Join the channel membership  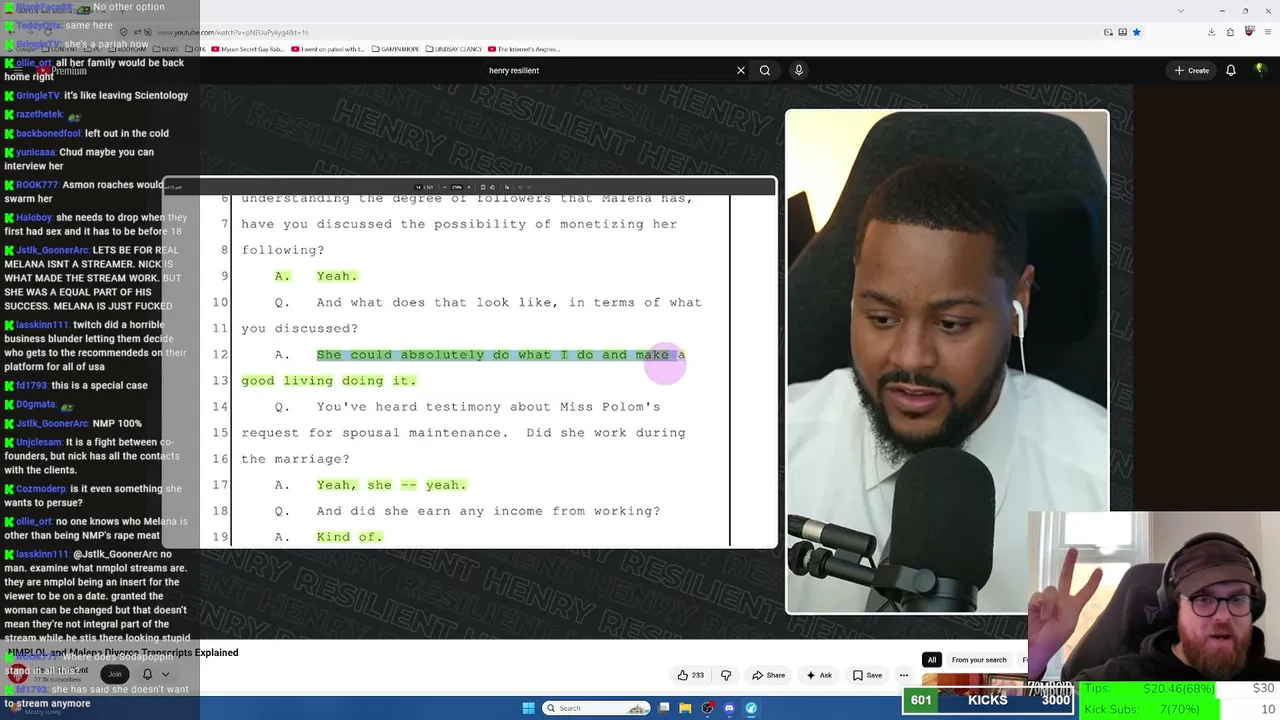click(x=115, y=674)
